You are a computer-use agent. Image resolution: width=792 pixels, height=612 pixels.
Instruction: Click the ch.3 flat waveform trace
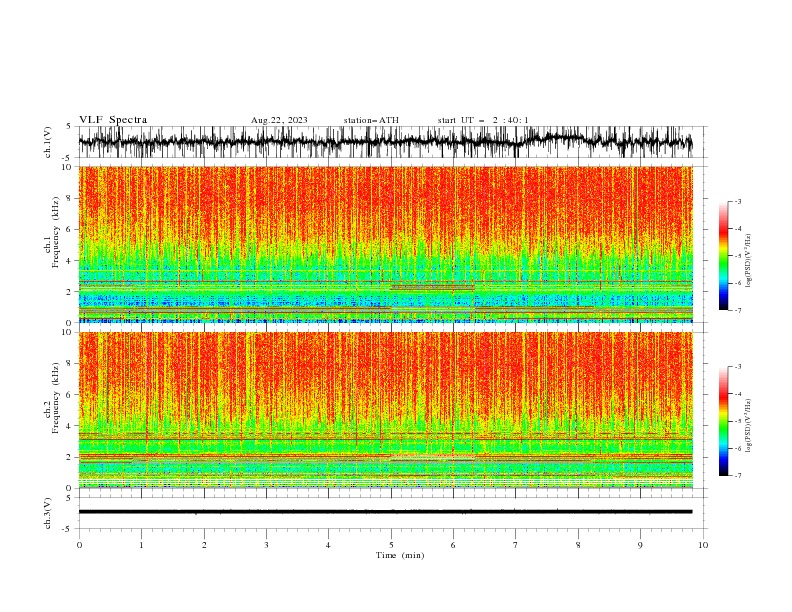385,512
